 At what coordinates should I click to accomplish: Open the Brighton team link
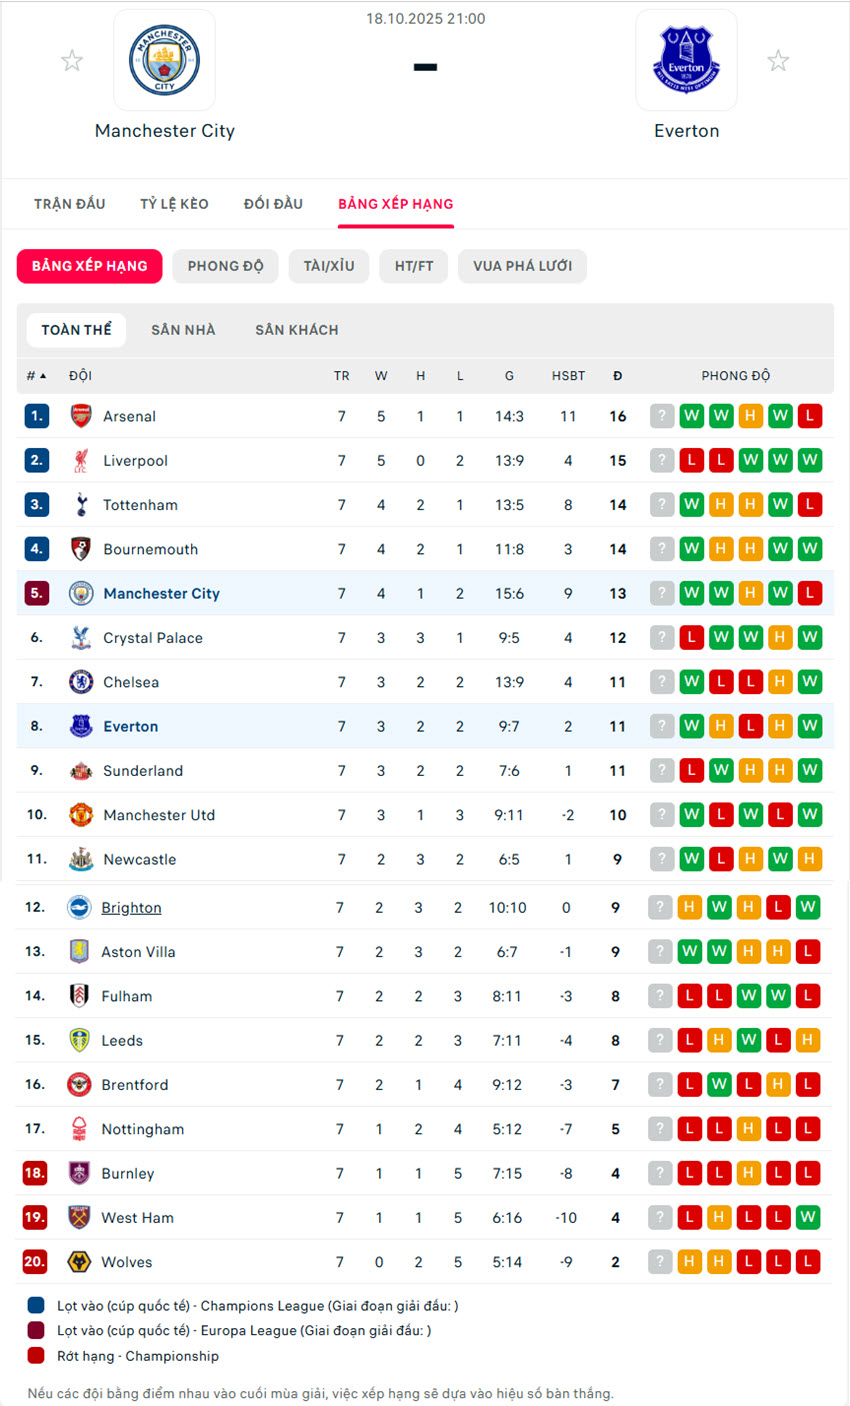pyautogui.click(x=131, y=908)
